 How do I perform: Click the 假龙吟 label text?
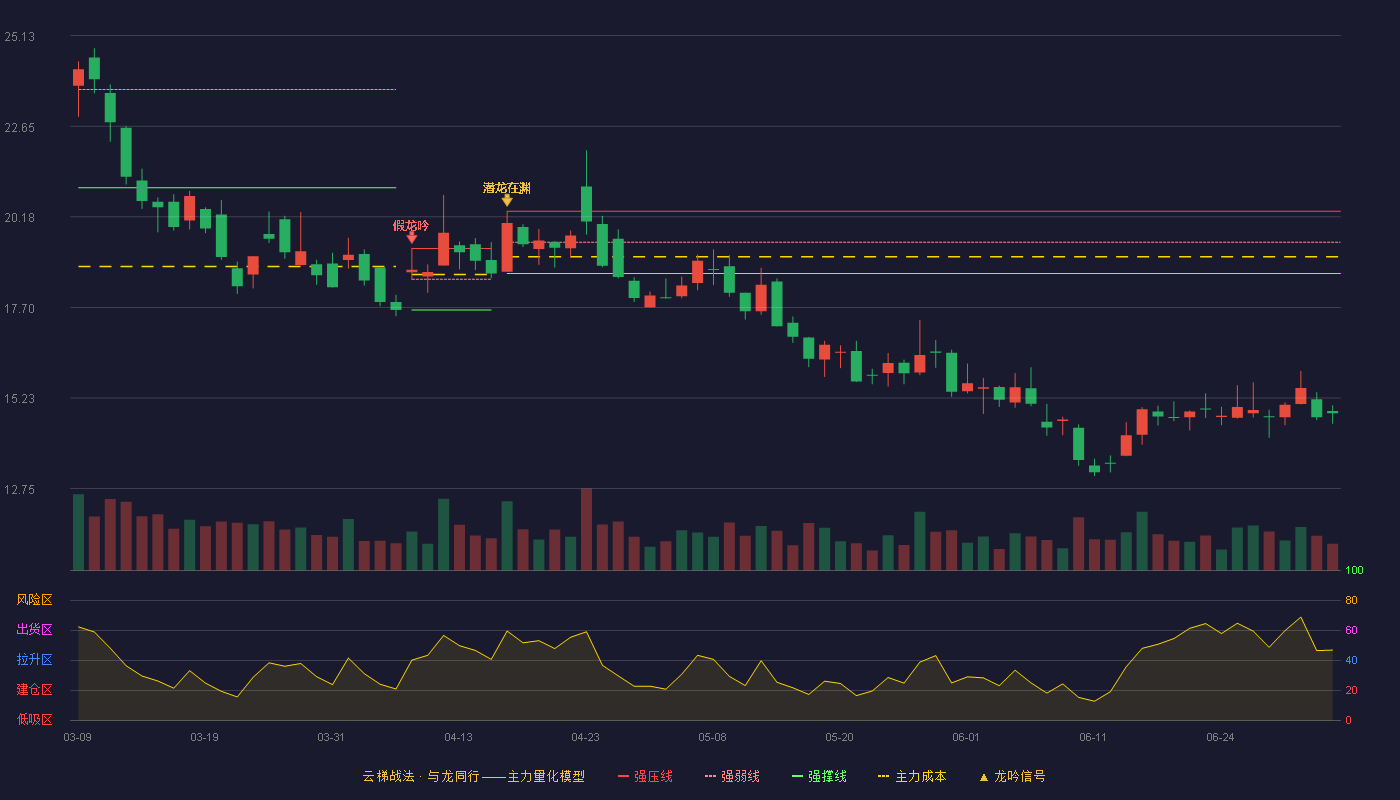pyautogui.click(x=411, y=225)
